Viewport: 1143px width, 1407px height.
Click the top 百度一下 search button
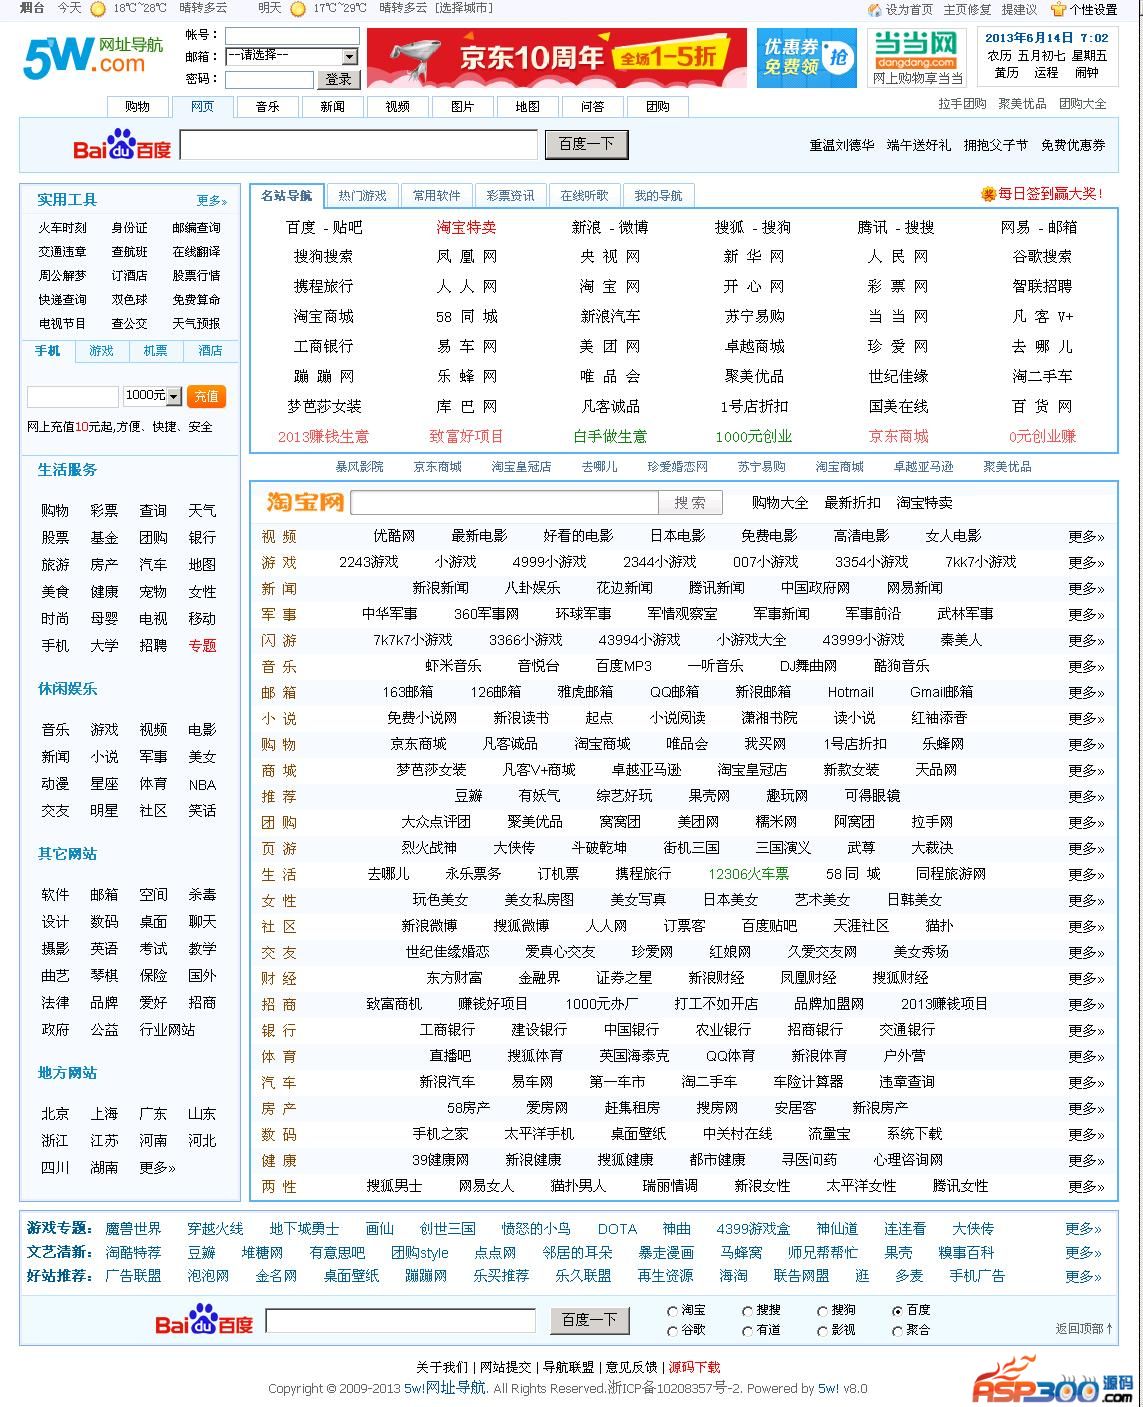click(x=586, y=145)
